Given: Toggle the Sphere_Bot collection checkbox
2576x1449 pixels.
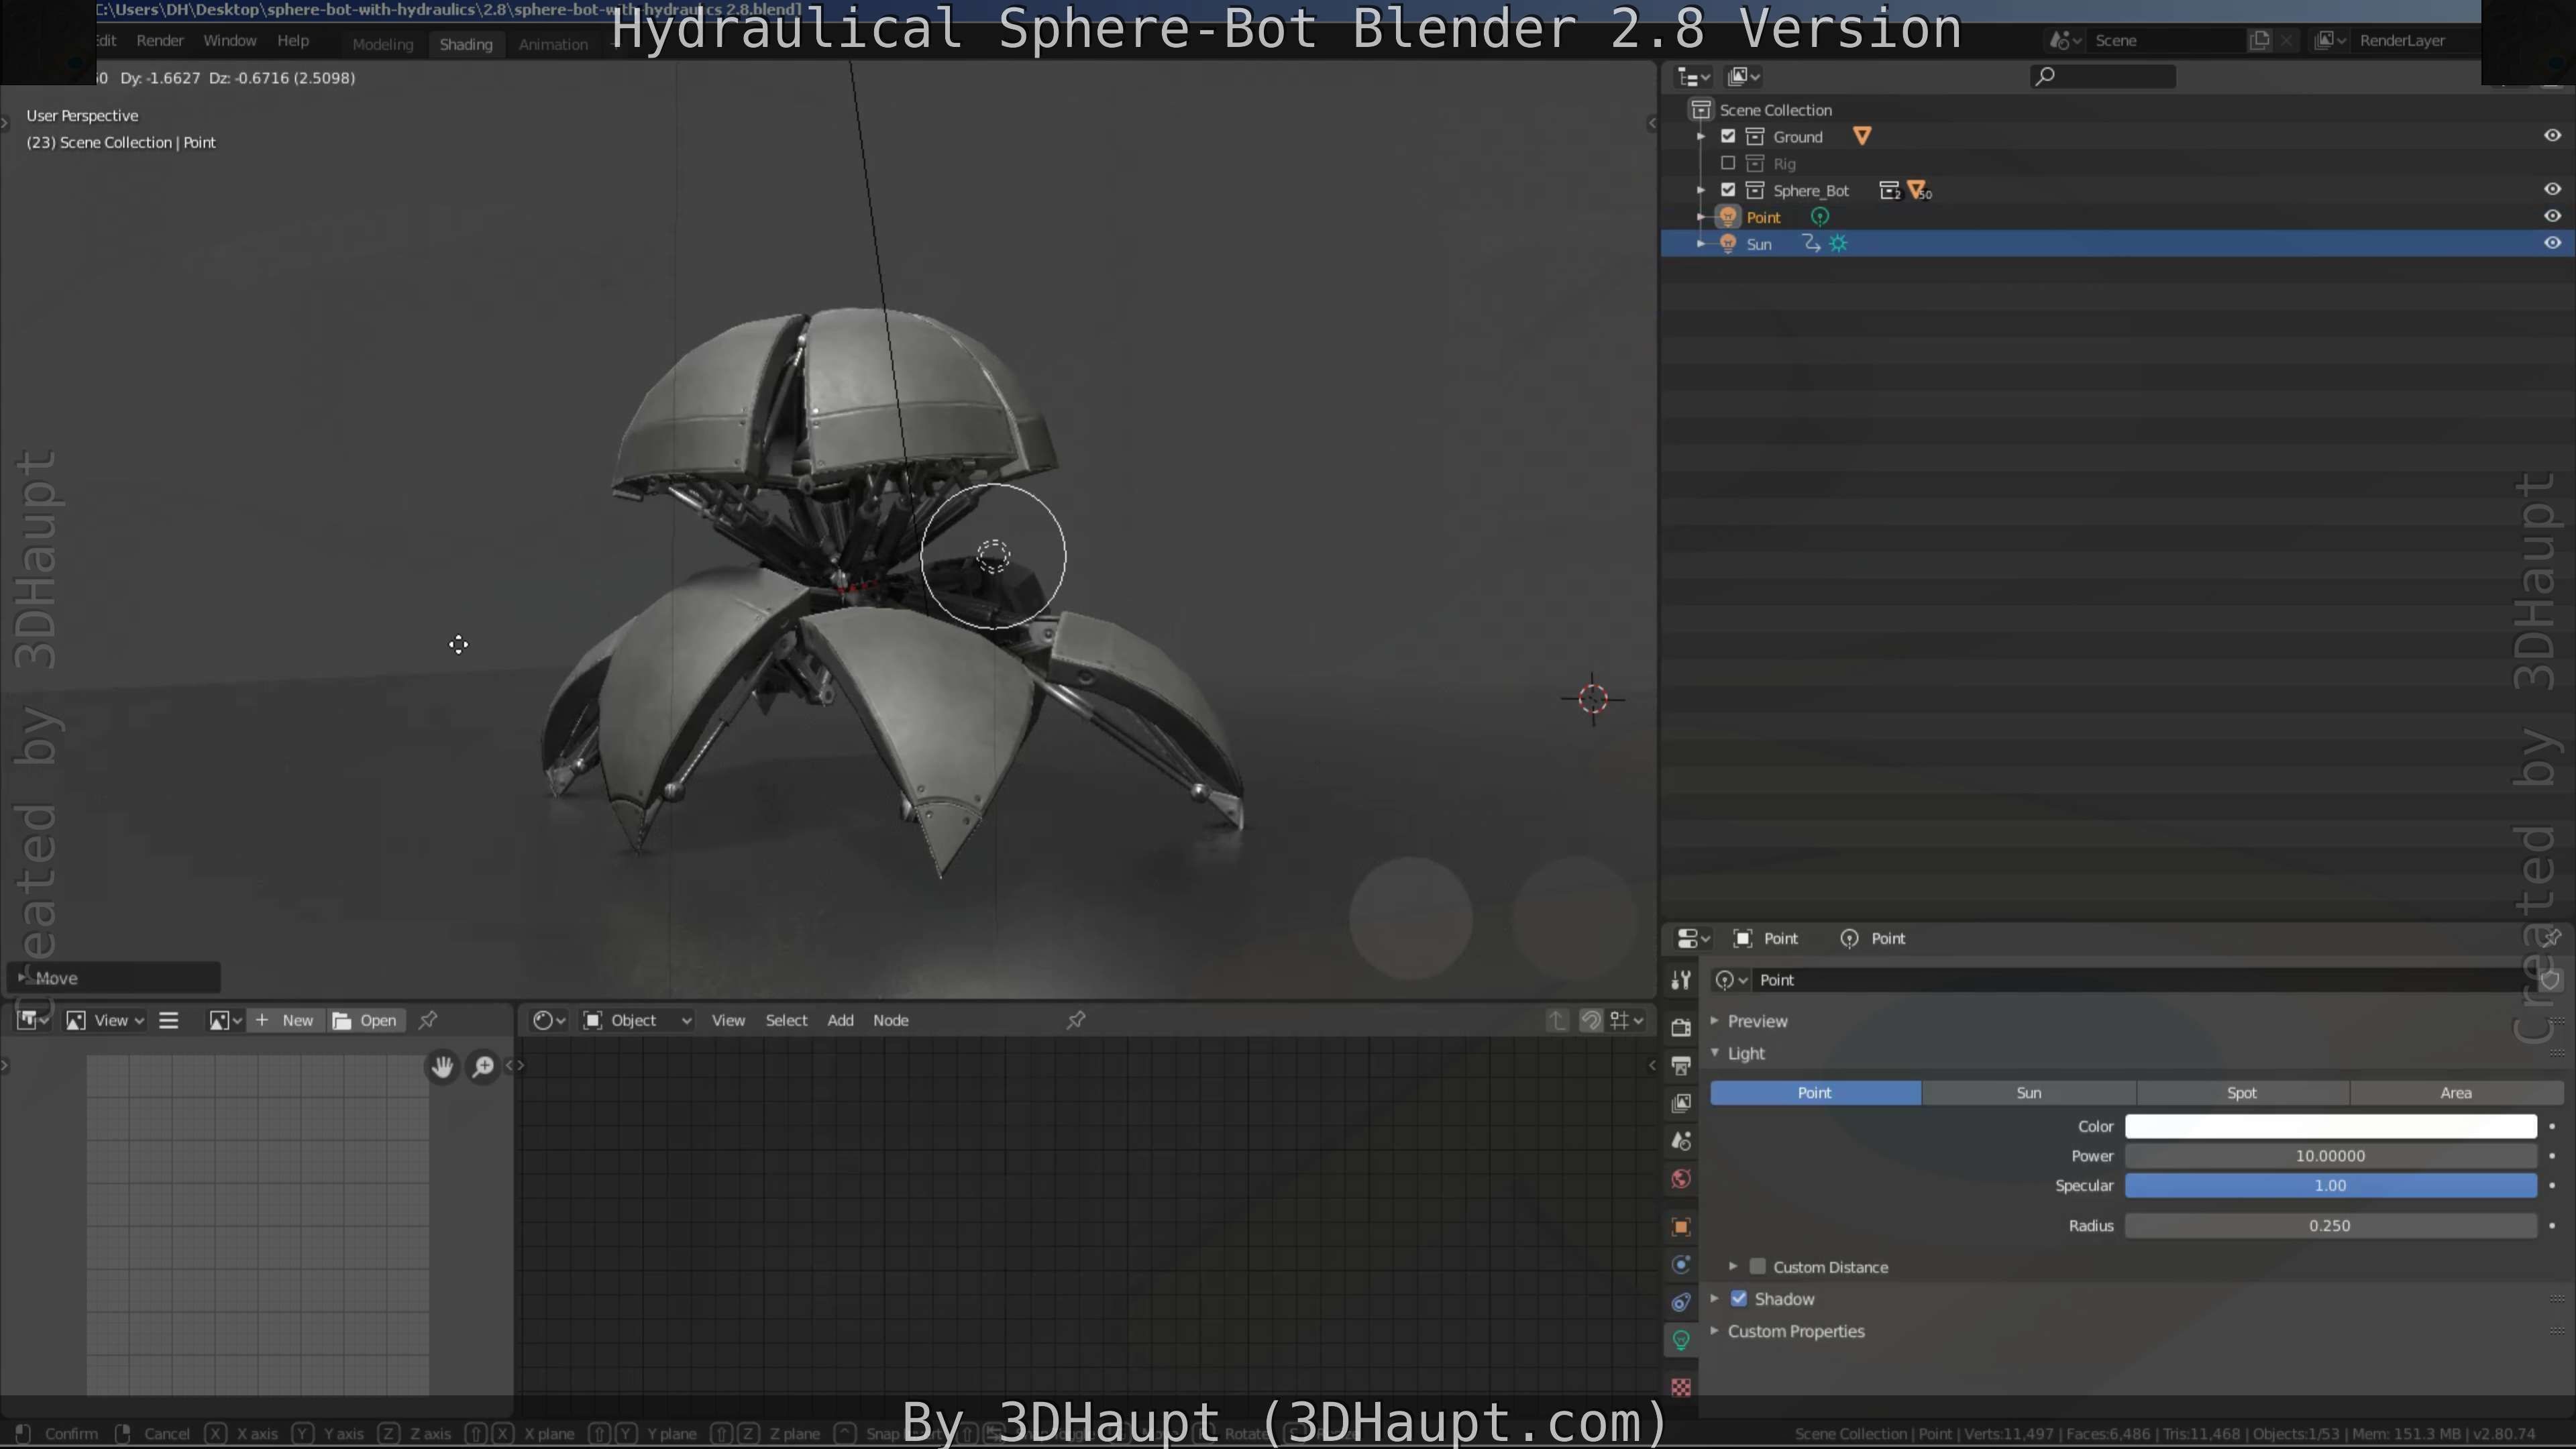Looking at the screenshot, I should [x=1728, y=190].
